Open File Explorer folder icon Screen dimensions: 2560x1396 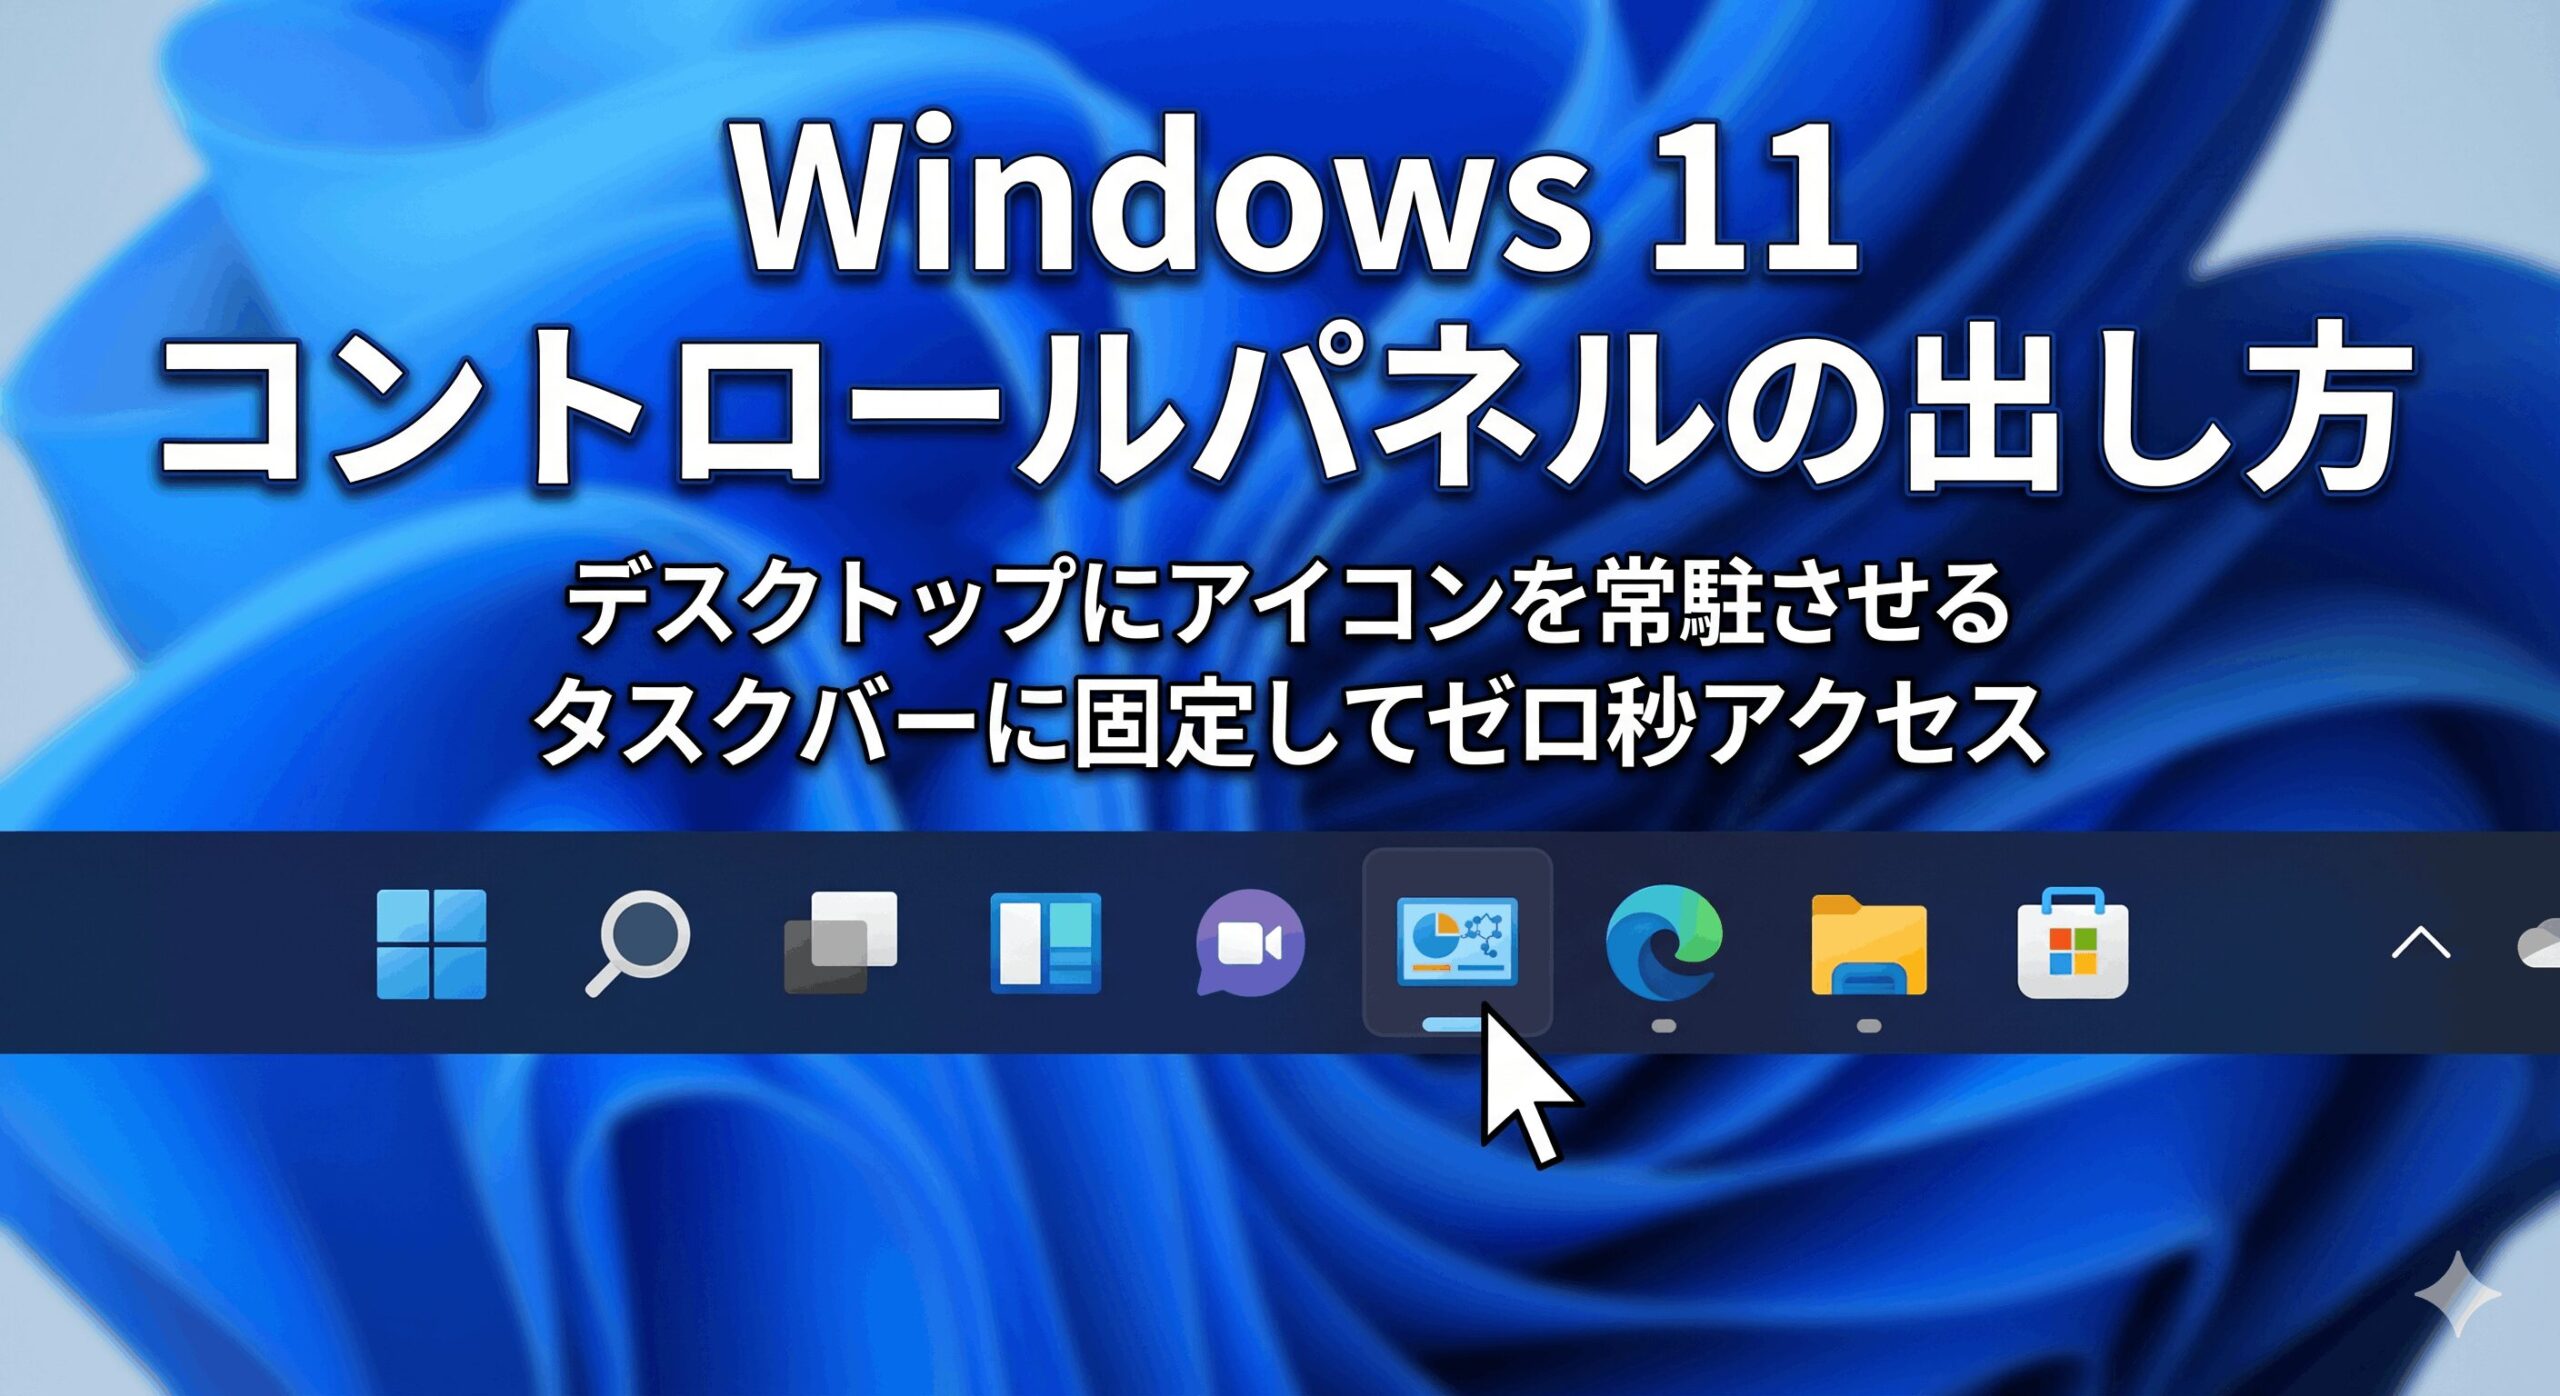pos(1868,943)
